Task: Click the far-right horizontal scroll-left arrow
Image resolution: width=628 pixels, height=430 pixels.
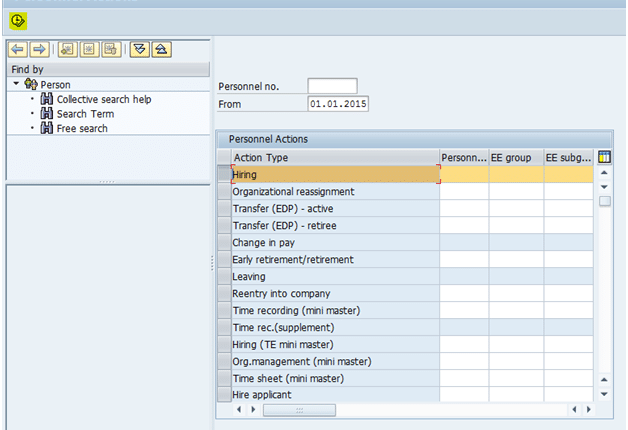Action: point(574,409)
